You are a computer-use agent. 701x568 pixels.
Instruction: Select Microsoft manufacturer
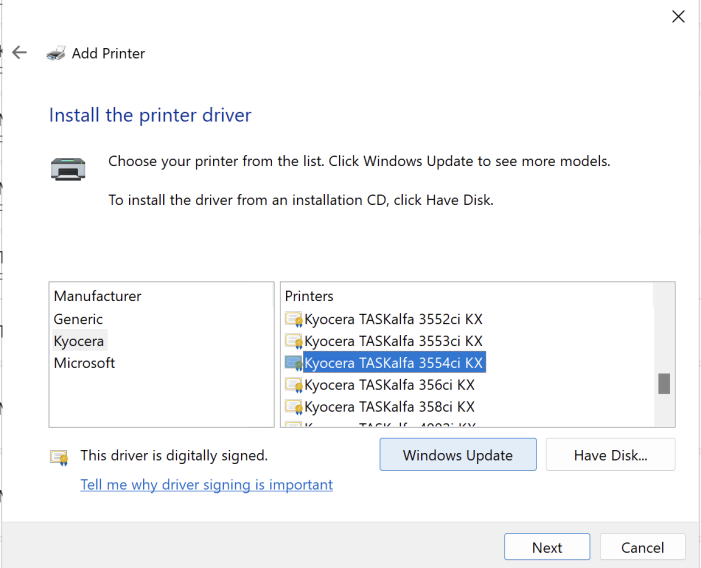coord(84,363)
